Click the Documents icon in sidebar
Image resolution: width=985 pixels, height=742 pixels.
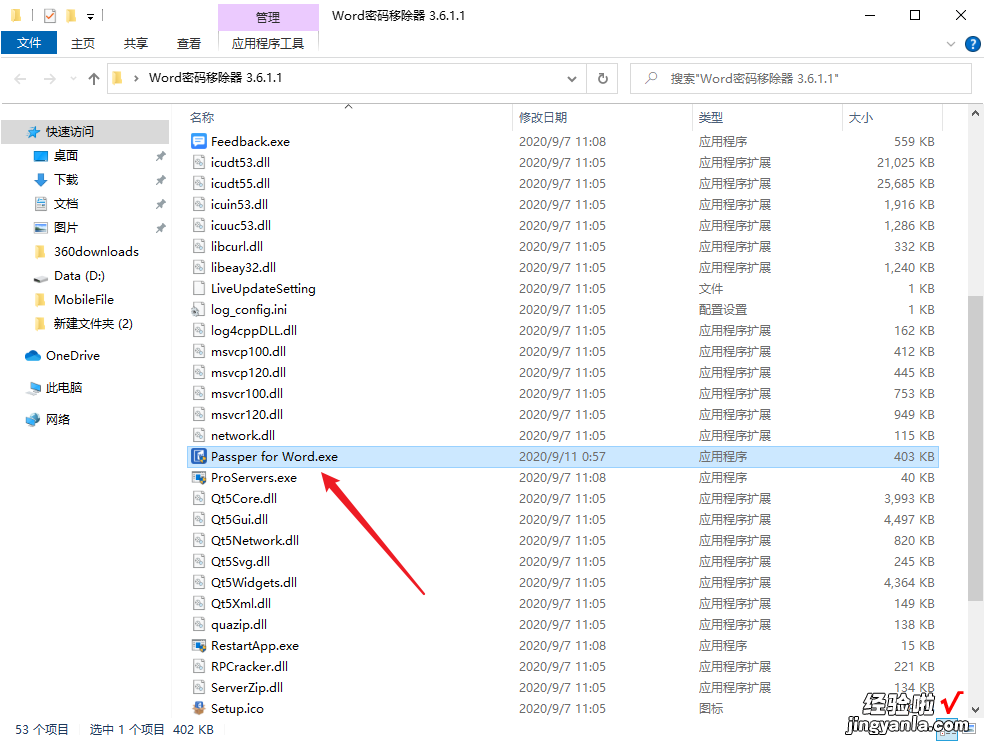click(x=41, y=204)
